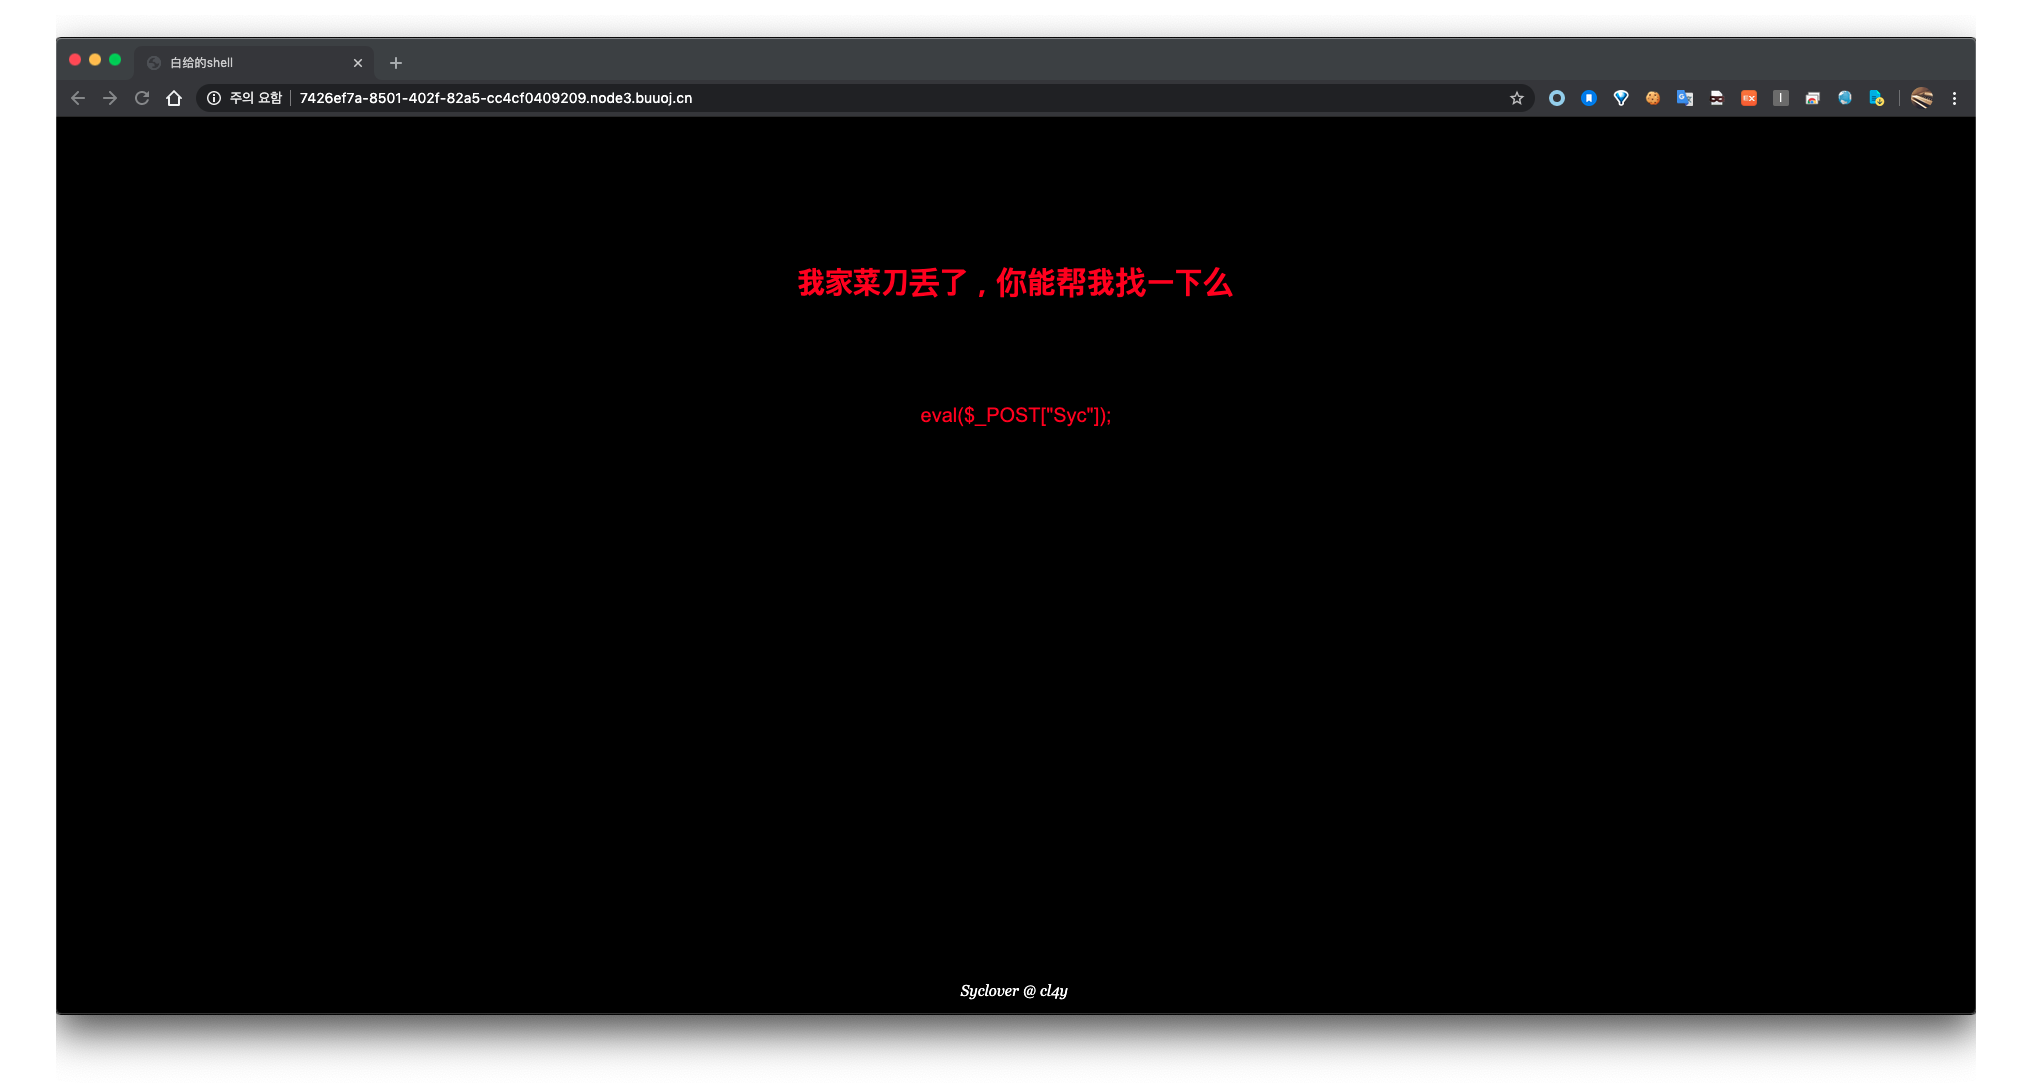Click the diamond-shaped extension icon
Image resolution: width=2032 pixels, height=1088 pixels.
(1621, 98)
